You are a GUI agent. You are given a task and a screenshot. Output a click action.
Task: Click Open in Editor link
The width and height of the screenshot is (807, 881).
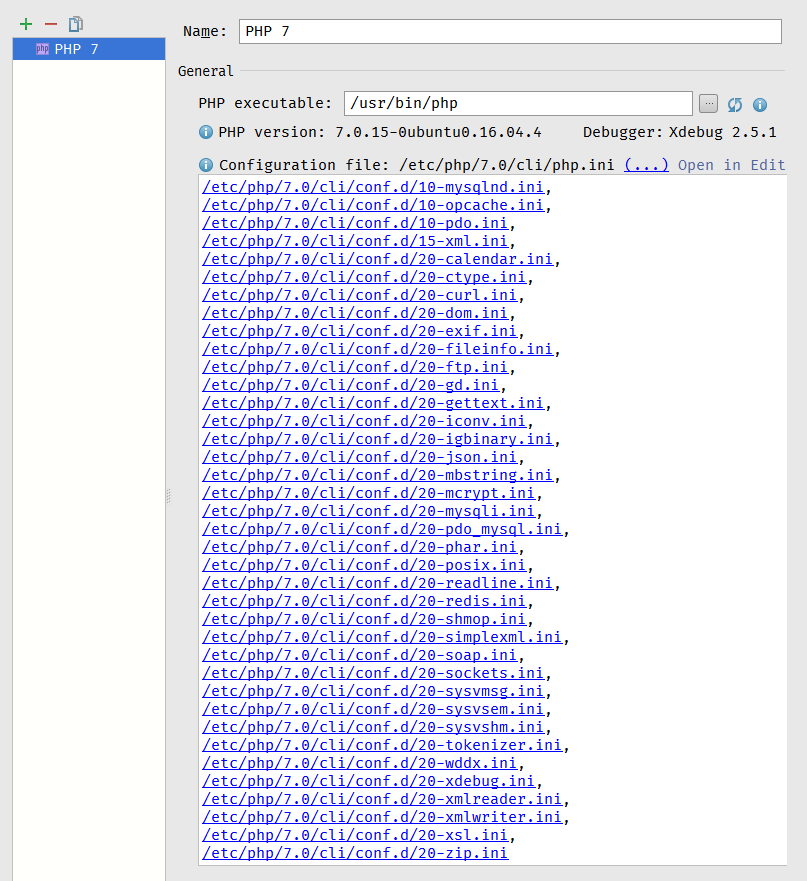[x=731, y=165]
